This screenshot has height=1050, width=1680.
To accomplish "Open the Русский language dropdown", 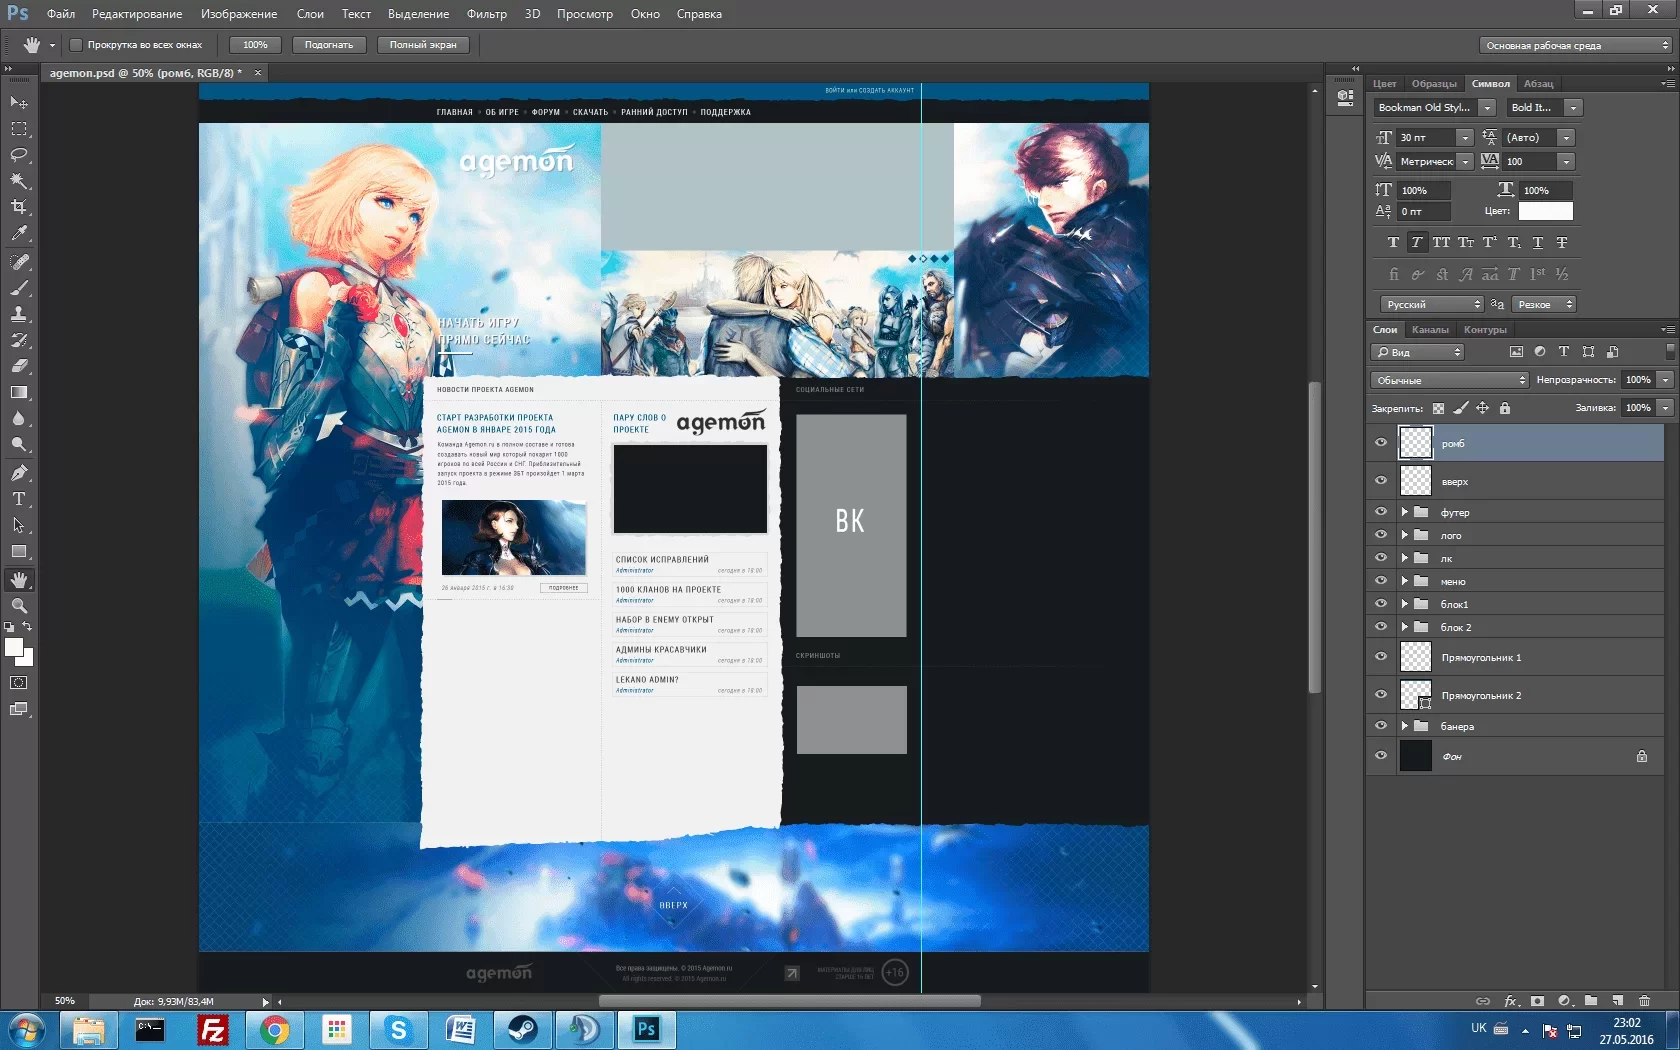I will [1433, 304].
